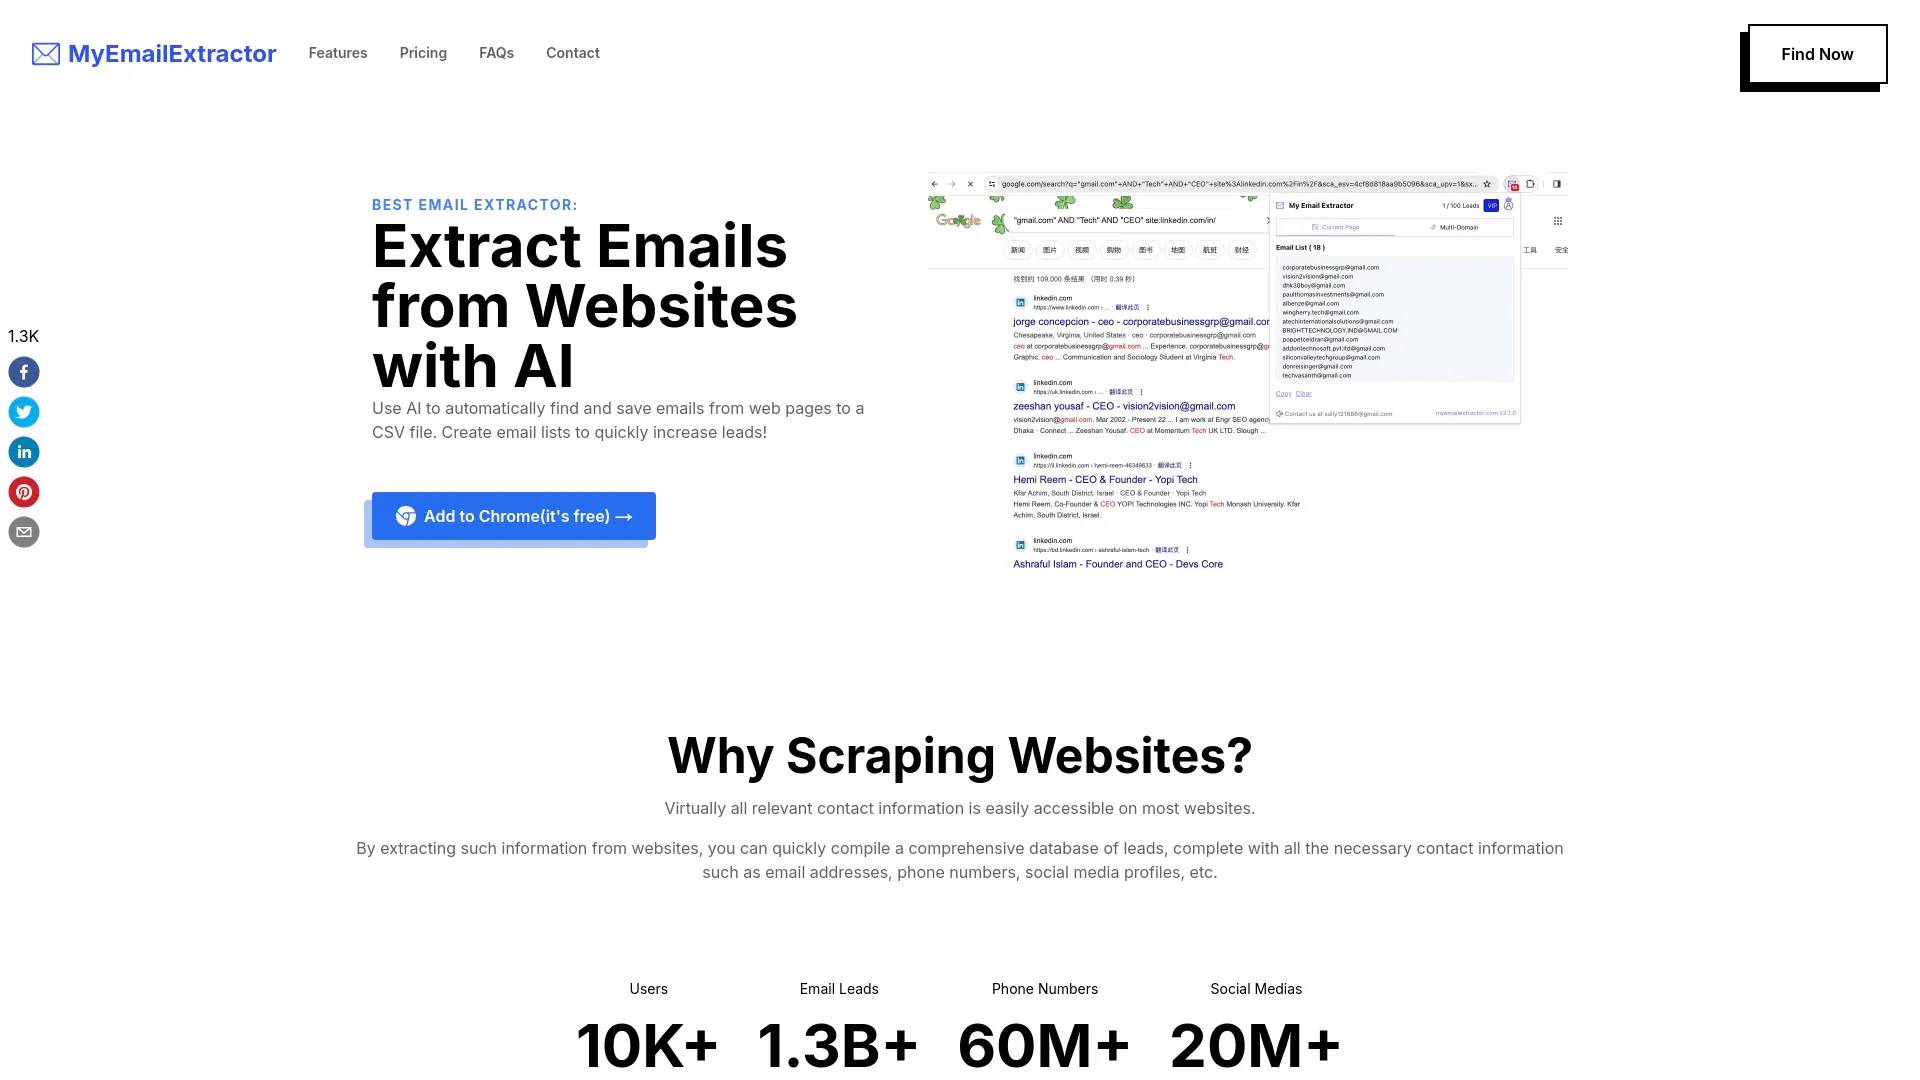Click the MyEmailExtractor mail icon

(x=45, y=54)
